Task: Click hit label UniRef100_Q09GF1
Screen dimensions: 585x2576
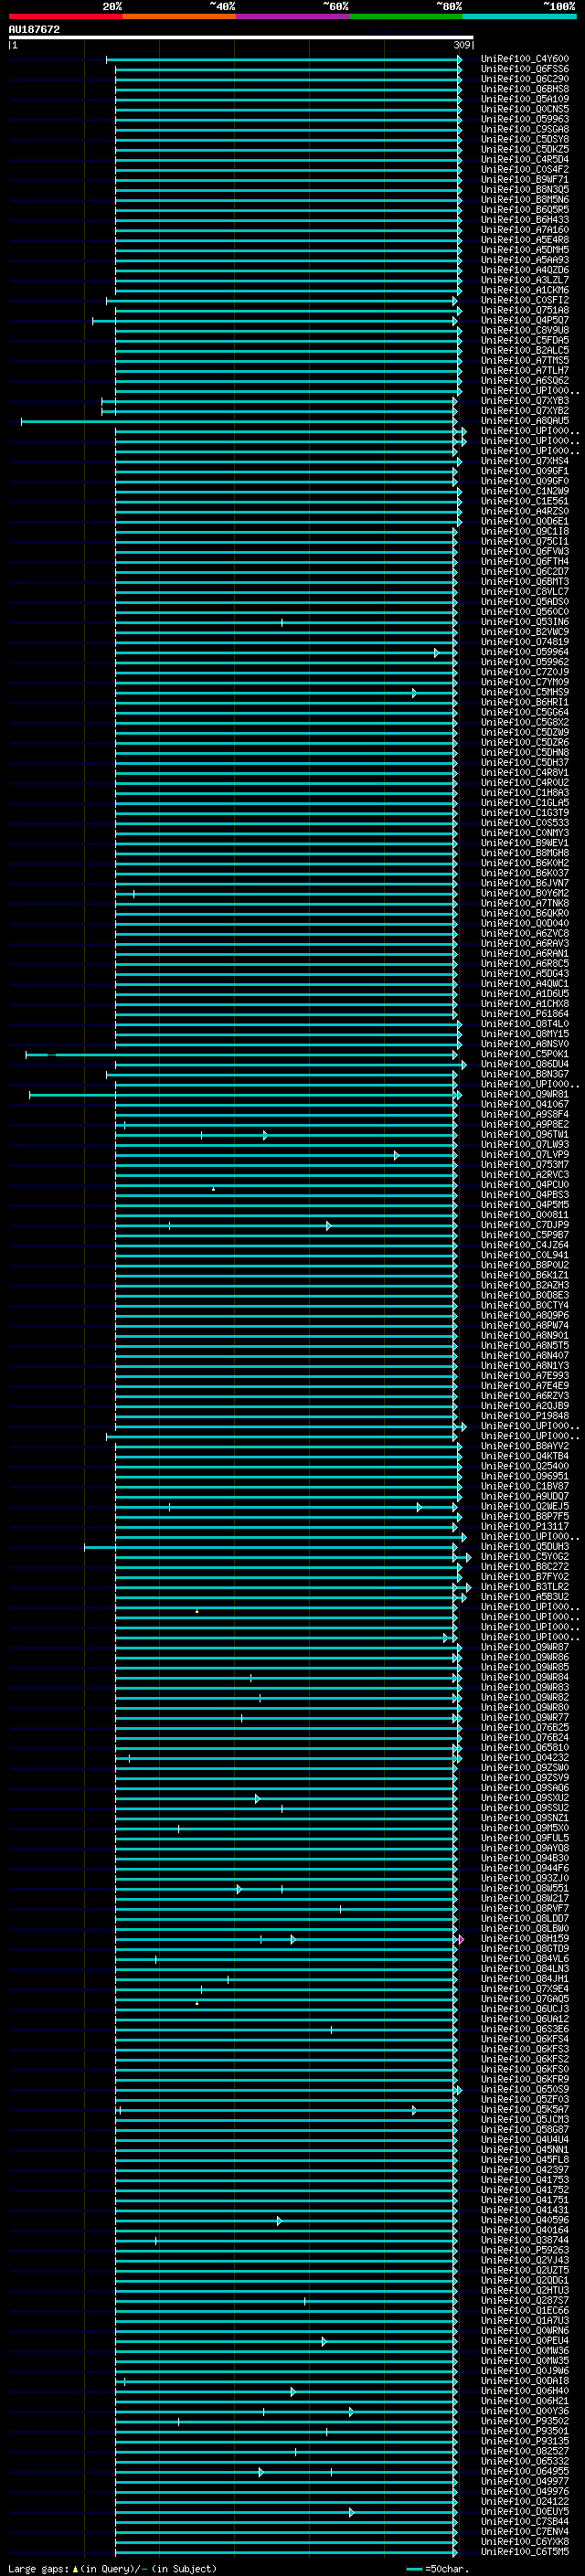Action: 524,471
